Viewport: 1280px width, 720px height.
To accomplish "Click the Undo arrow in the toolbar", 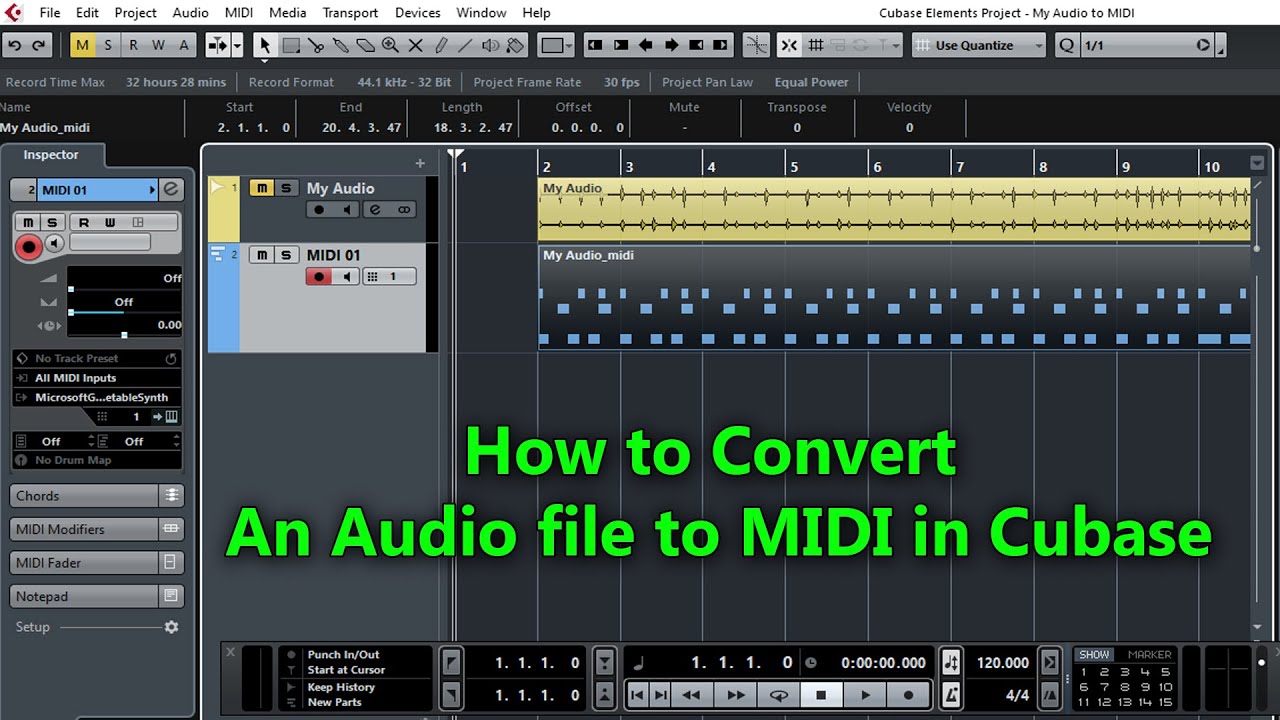I will 15,45.
